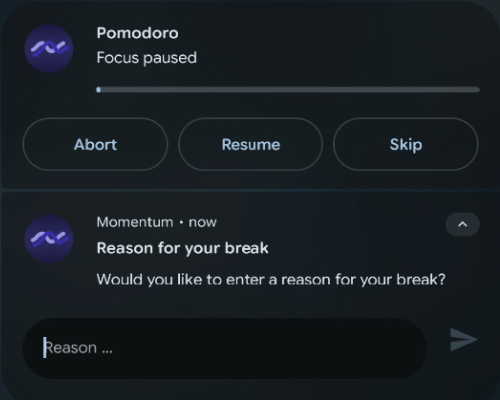Tap the Pomodoro notification app icon
The height and width of the screenshot is (400, 500).
(49, 49)
